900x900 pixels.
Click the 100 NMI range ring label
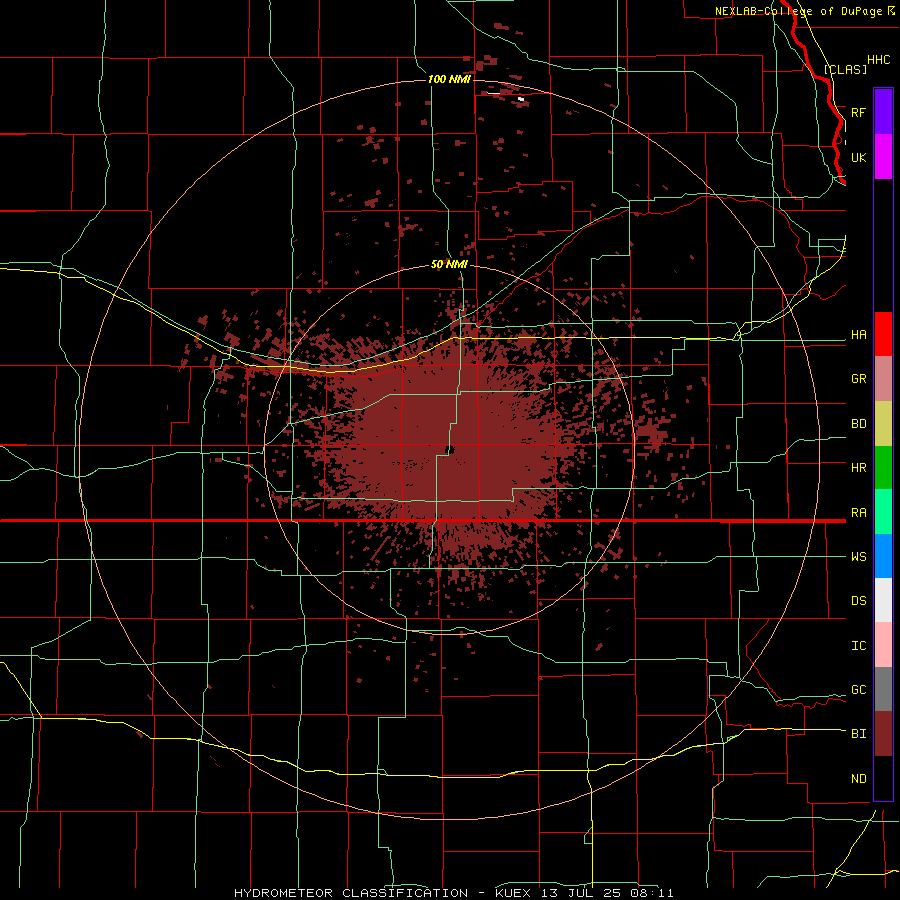pos(449,79)
